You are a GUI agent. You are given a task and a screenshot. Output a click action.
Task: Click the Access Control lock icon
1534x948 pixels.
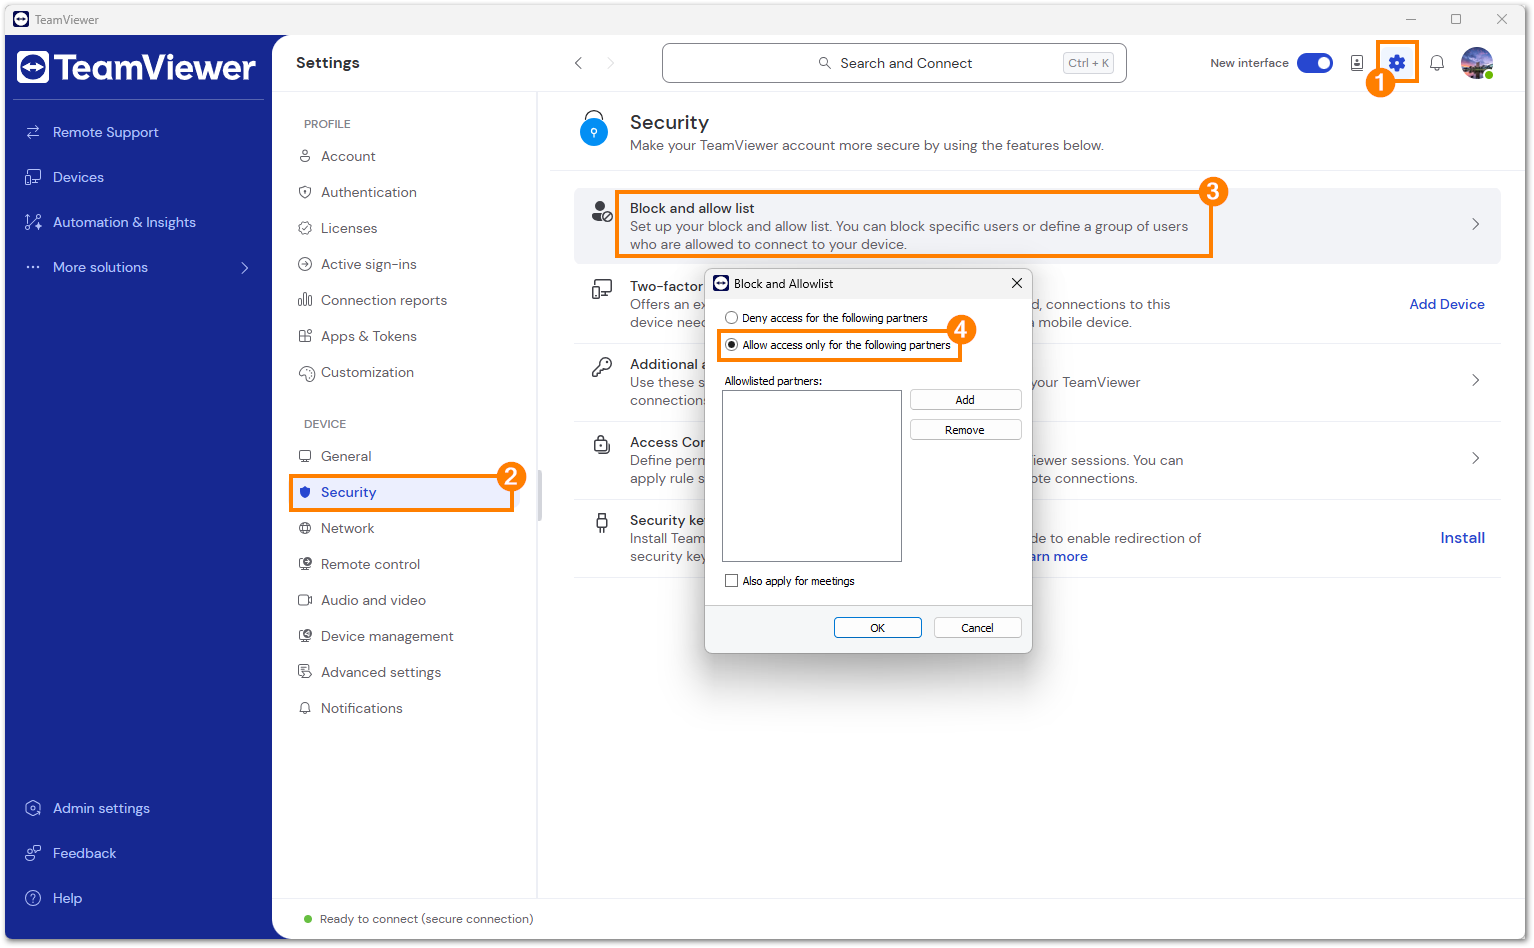602,444
